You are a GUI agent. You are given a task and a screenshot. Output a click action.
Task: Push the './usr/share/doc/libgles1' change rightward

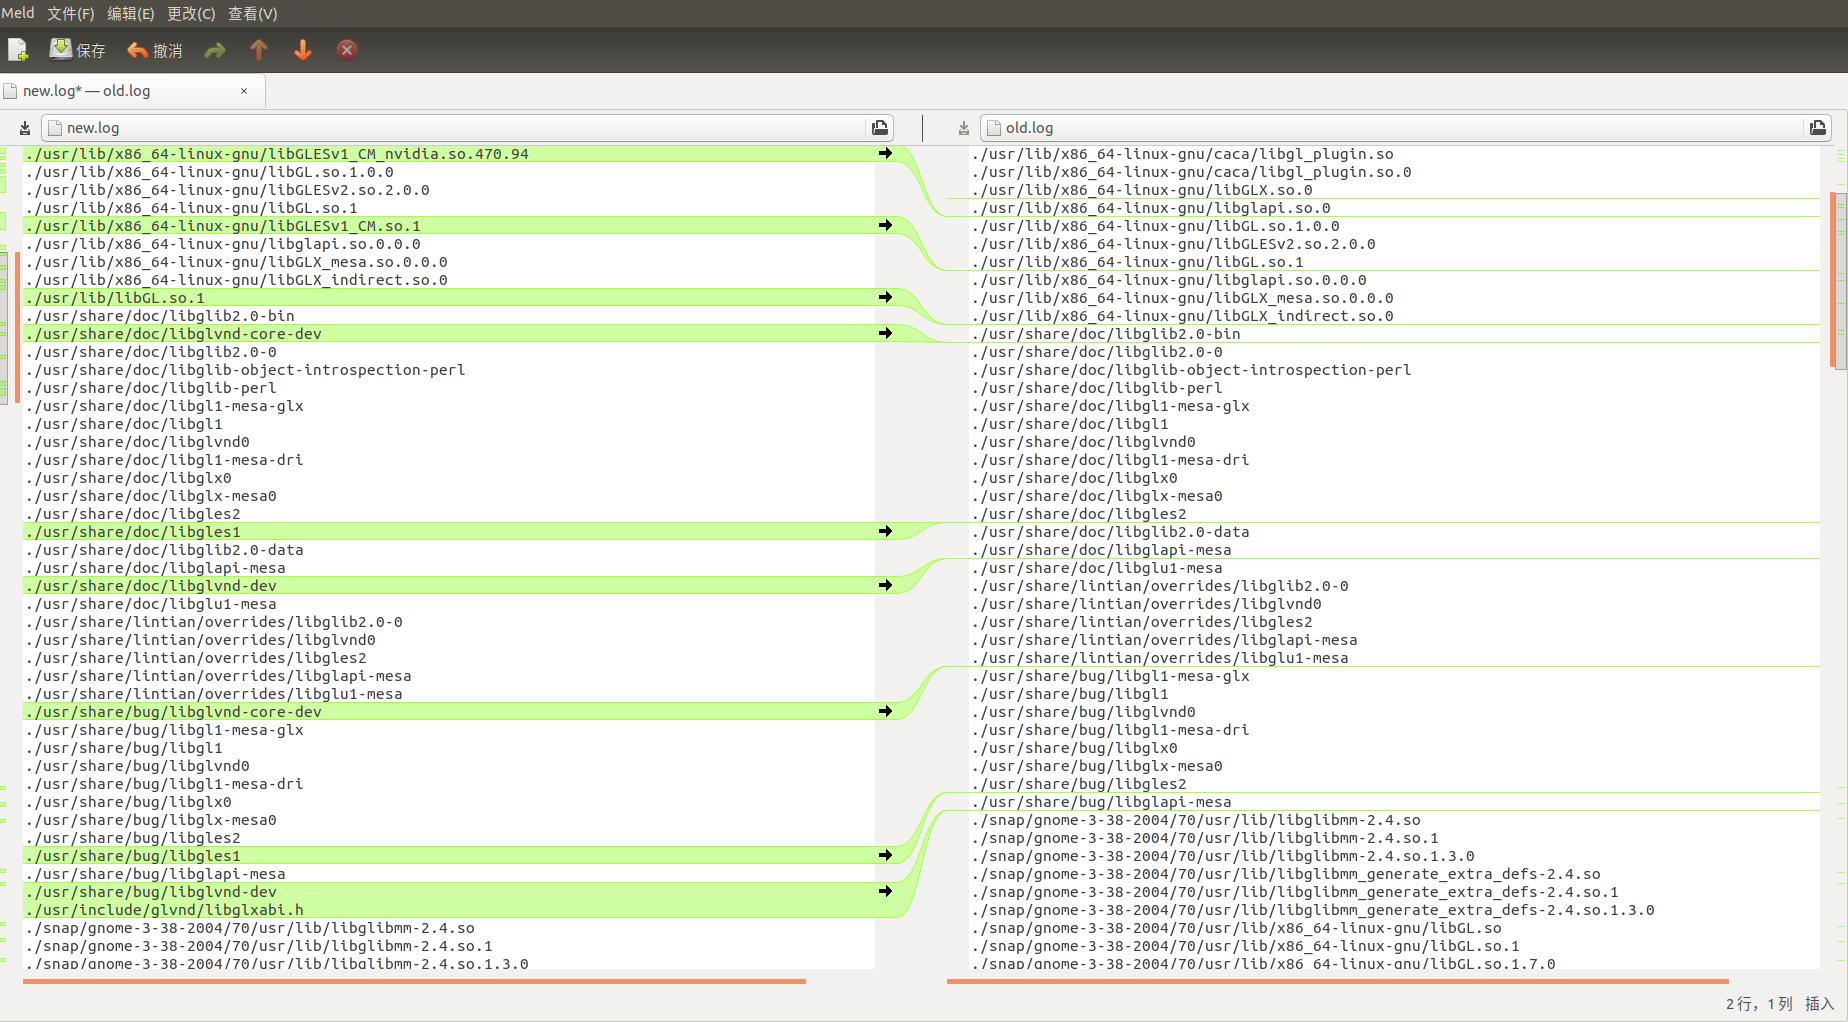click(884, 531)
